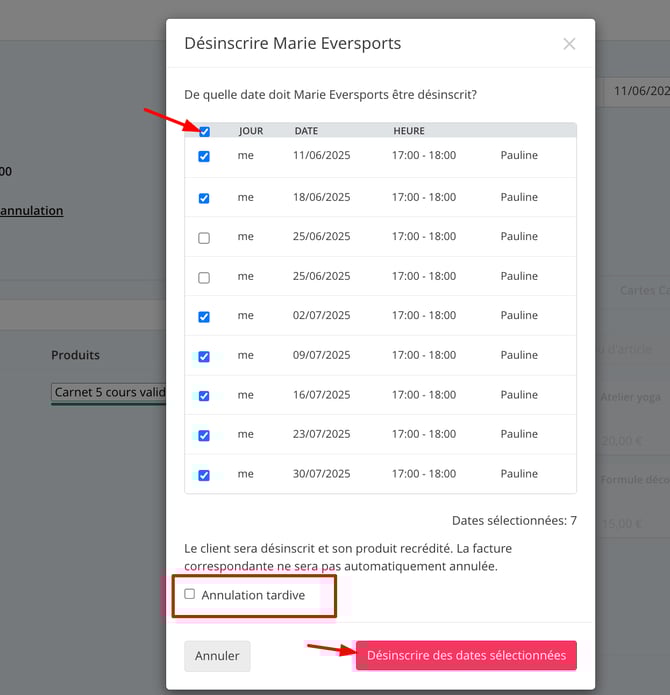Open the annulation link behind dialog
The height and width of the screenshot is (695, 670).
pyautogui.click(x=32, y=211)
